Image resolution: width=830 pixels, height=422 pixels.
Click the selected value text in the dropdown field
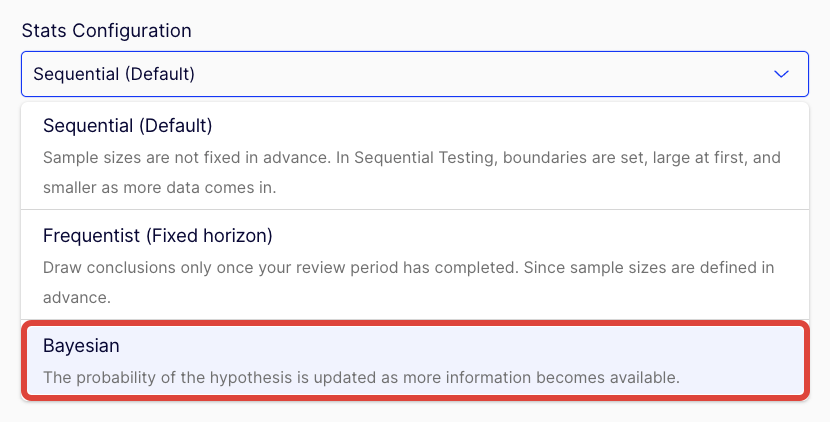(114, 74)
